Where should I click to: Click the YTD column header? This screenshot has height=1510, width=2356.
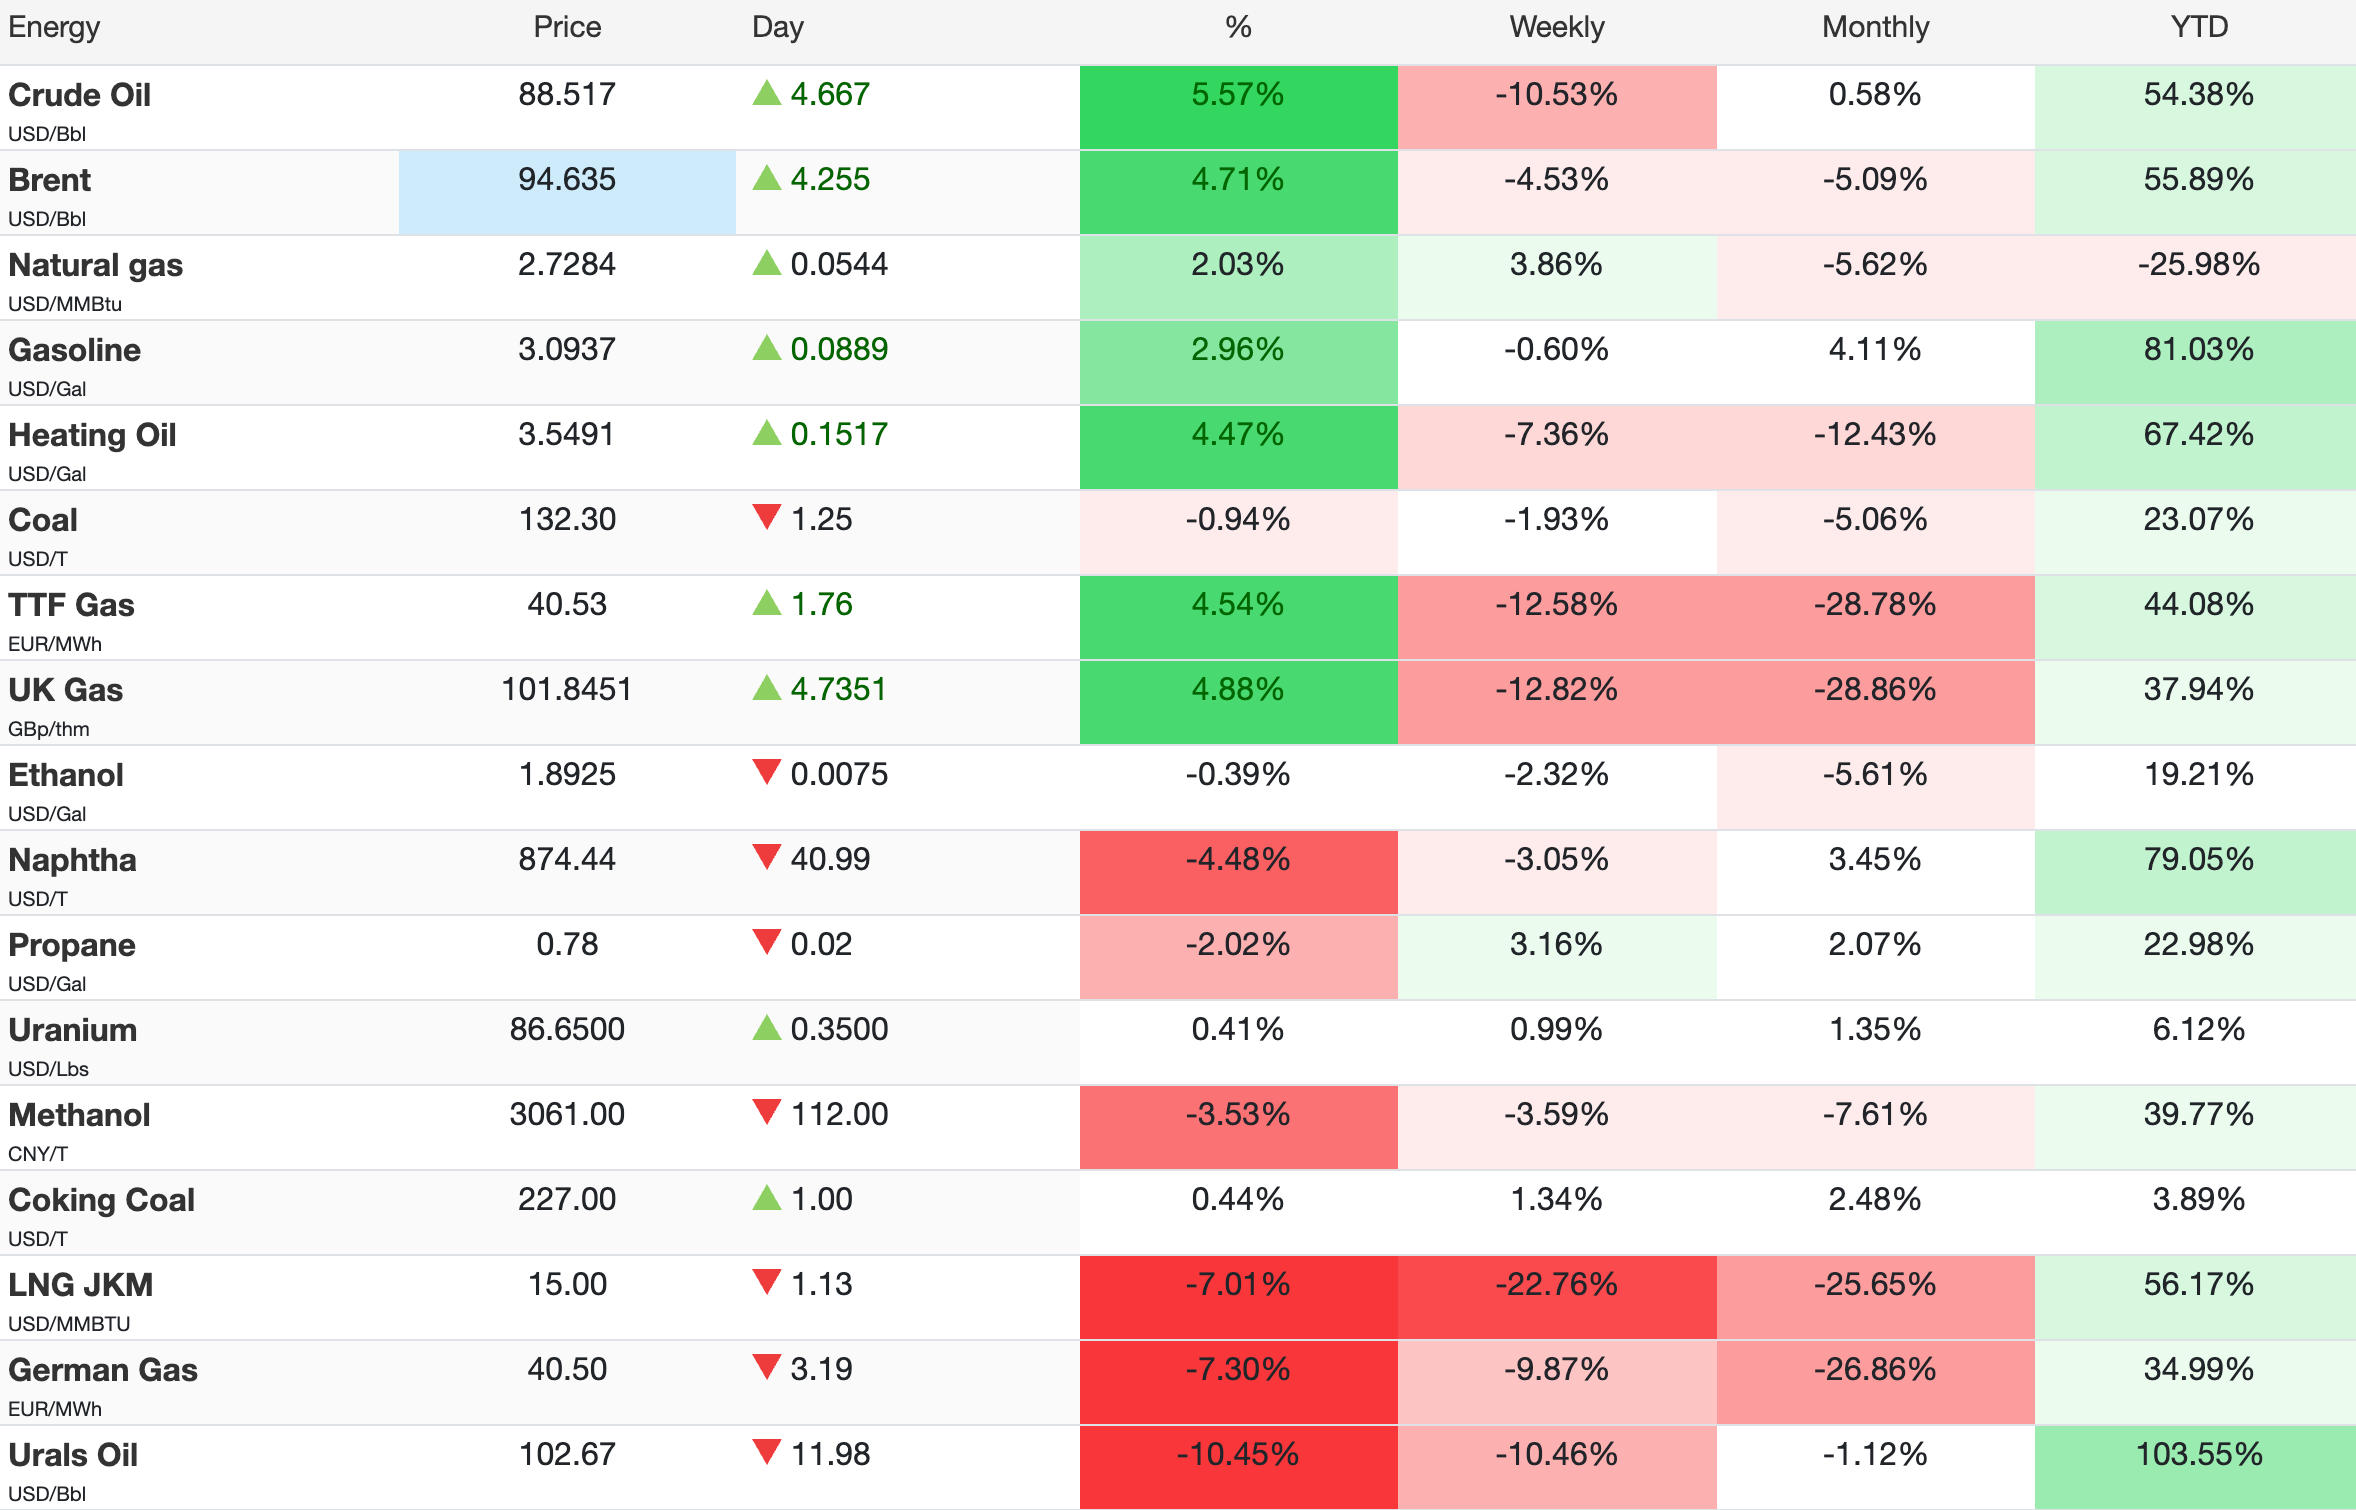click(2198, 27)
